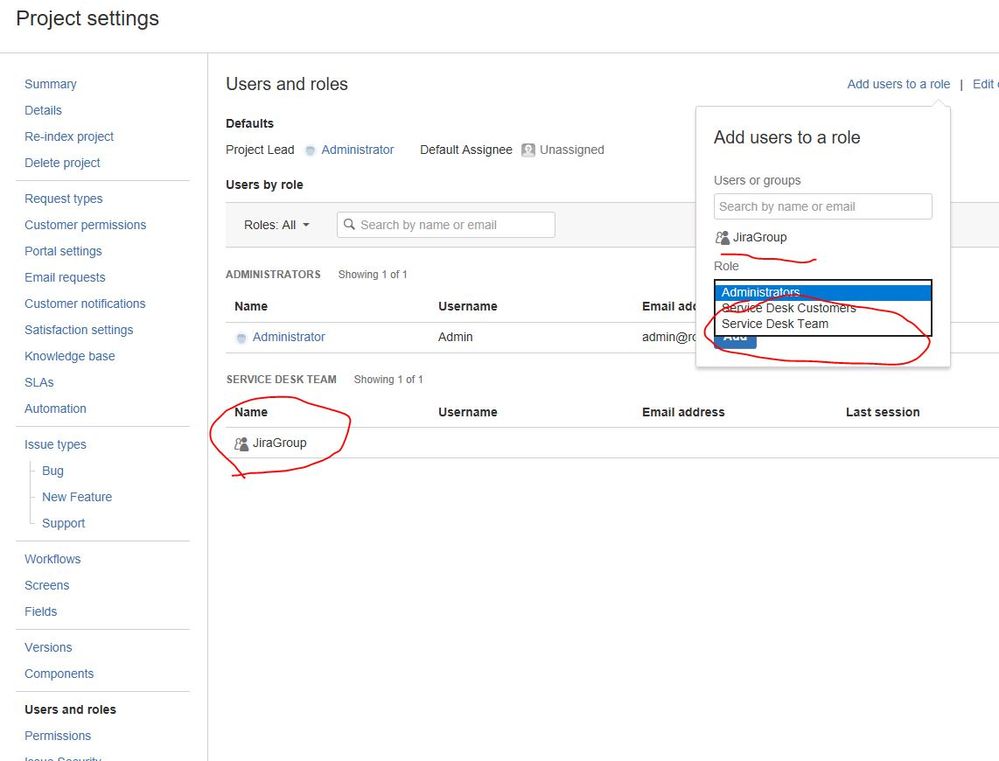Click the selected JiraGroup in the popup

759,237
